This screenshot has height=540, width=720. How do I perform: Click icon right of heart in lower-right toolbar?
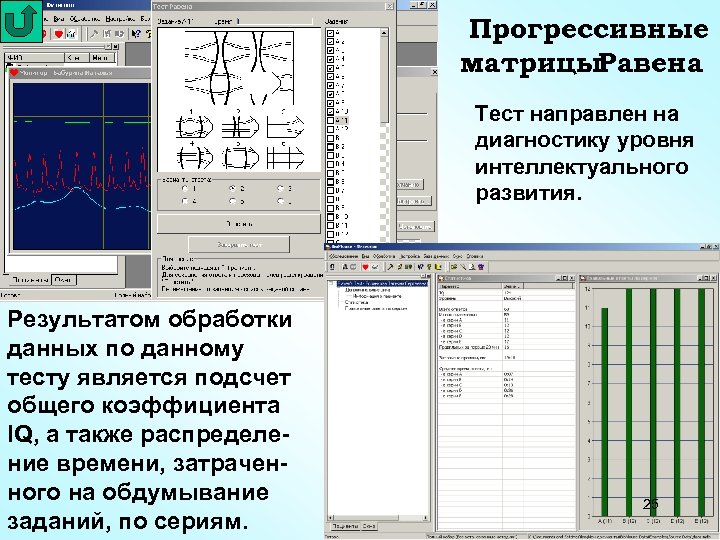tap(375, 267)
